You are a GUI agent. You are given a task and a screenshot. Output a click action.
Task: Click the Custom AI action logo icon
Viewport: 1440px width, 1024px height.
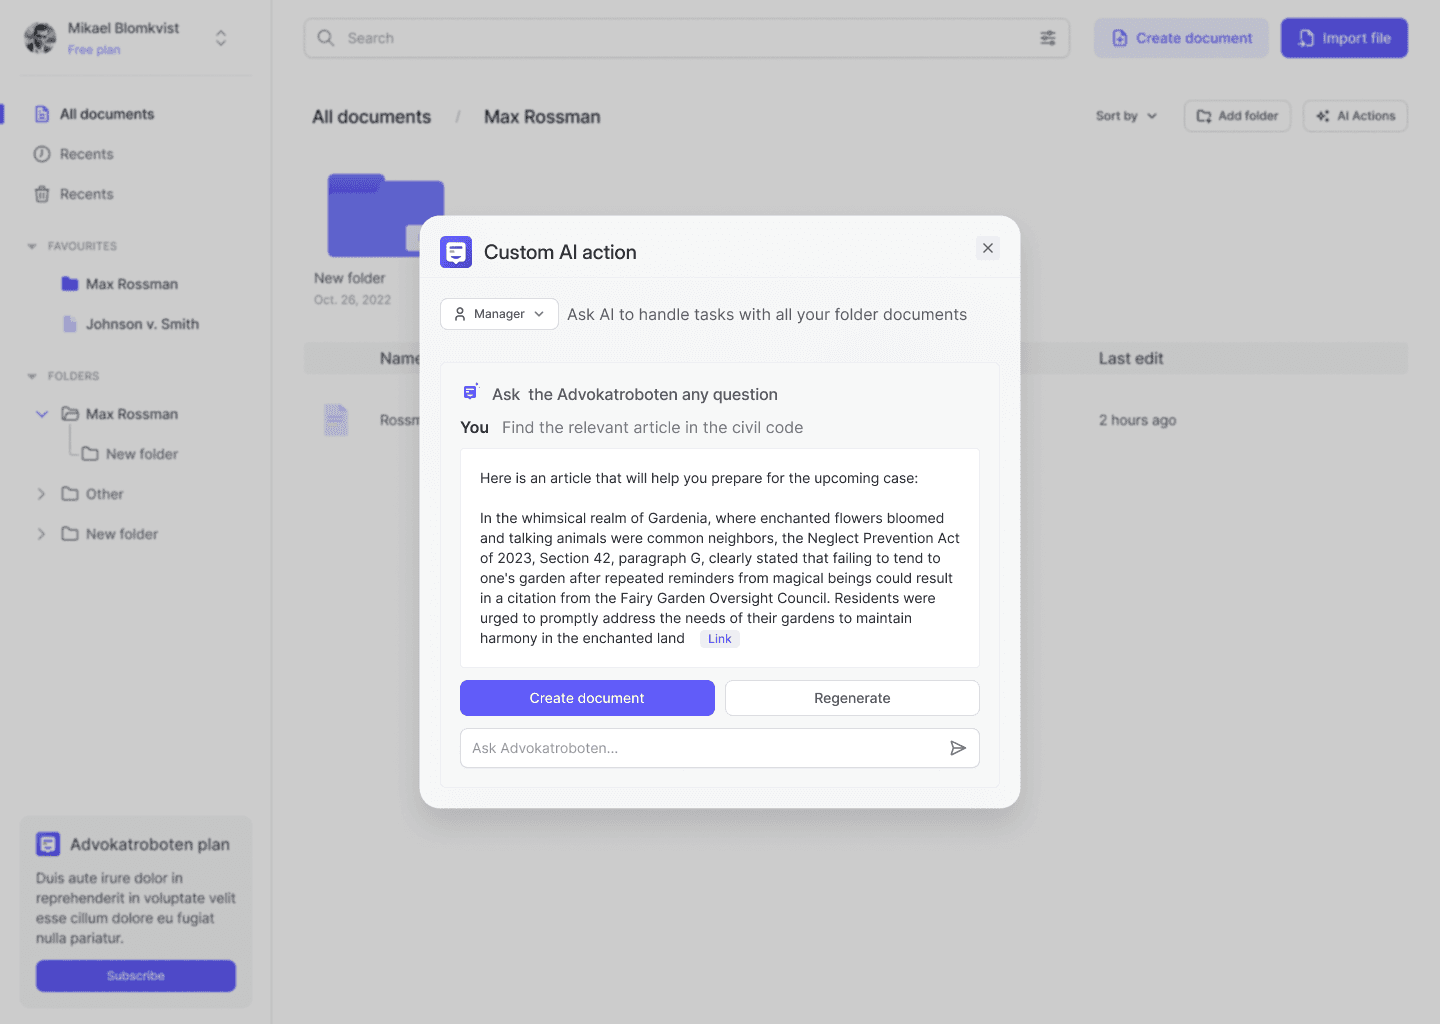456,252
